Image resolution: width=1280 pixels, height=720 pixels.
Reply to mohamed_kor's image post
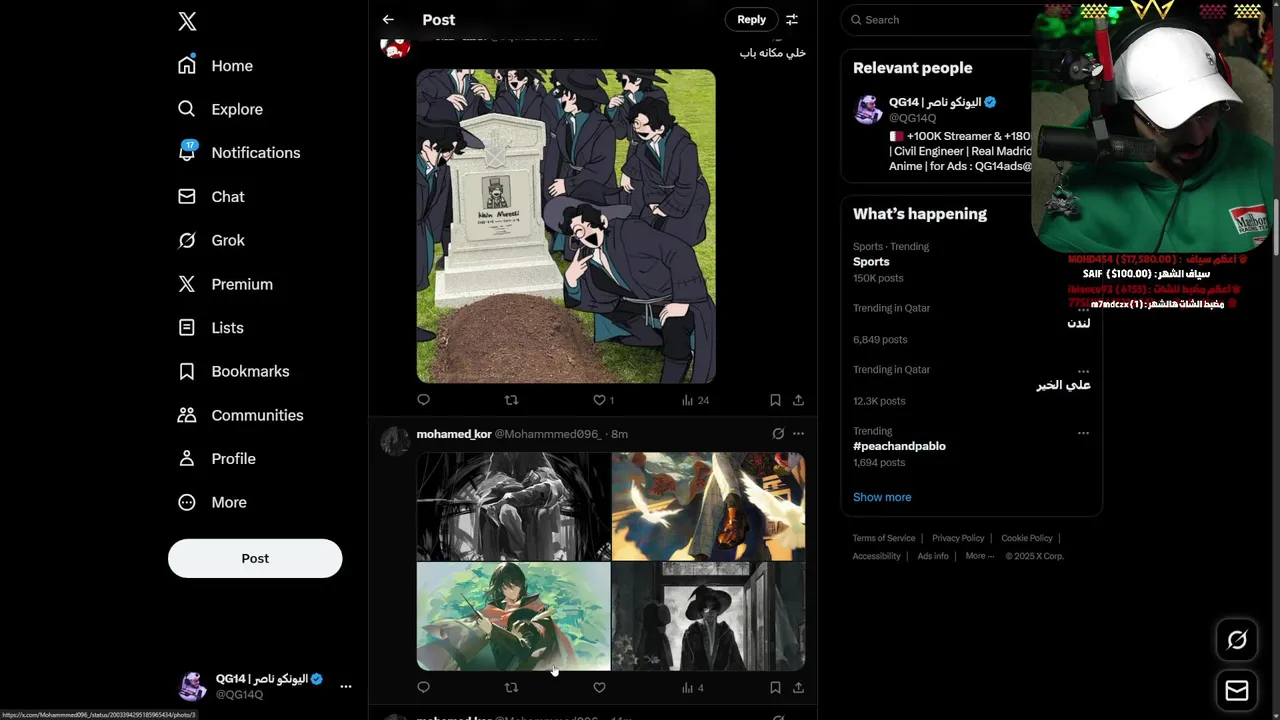[x=424, y=688]
